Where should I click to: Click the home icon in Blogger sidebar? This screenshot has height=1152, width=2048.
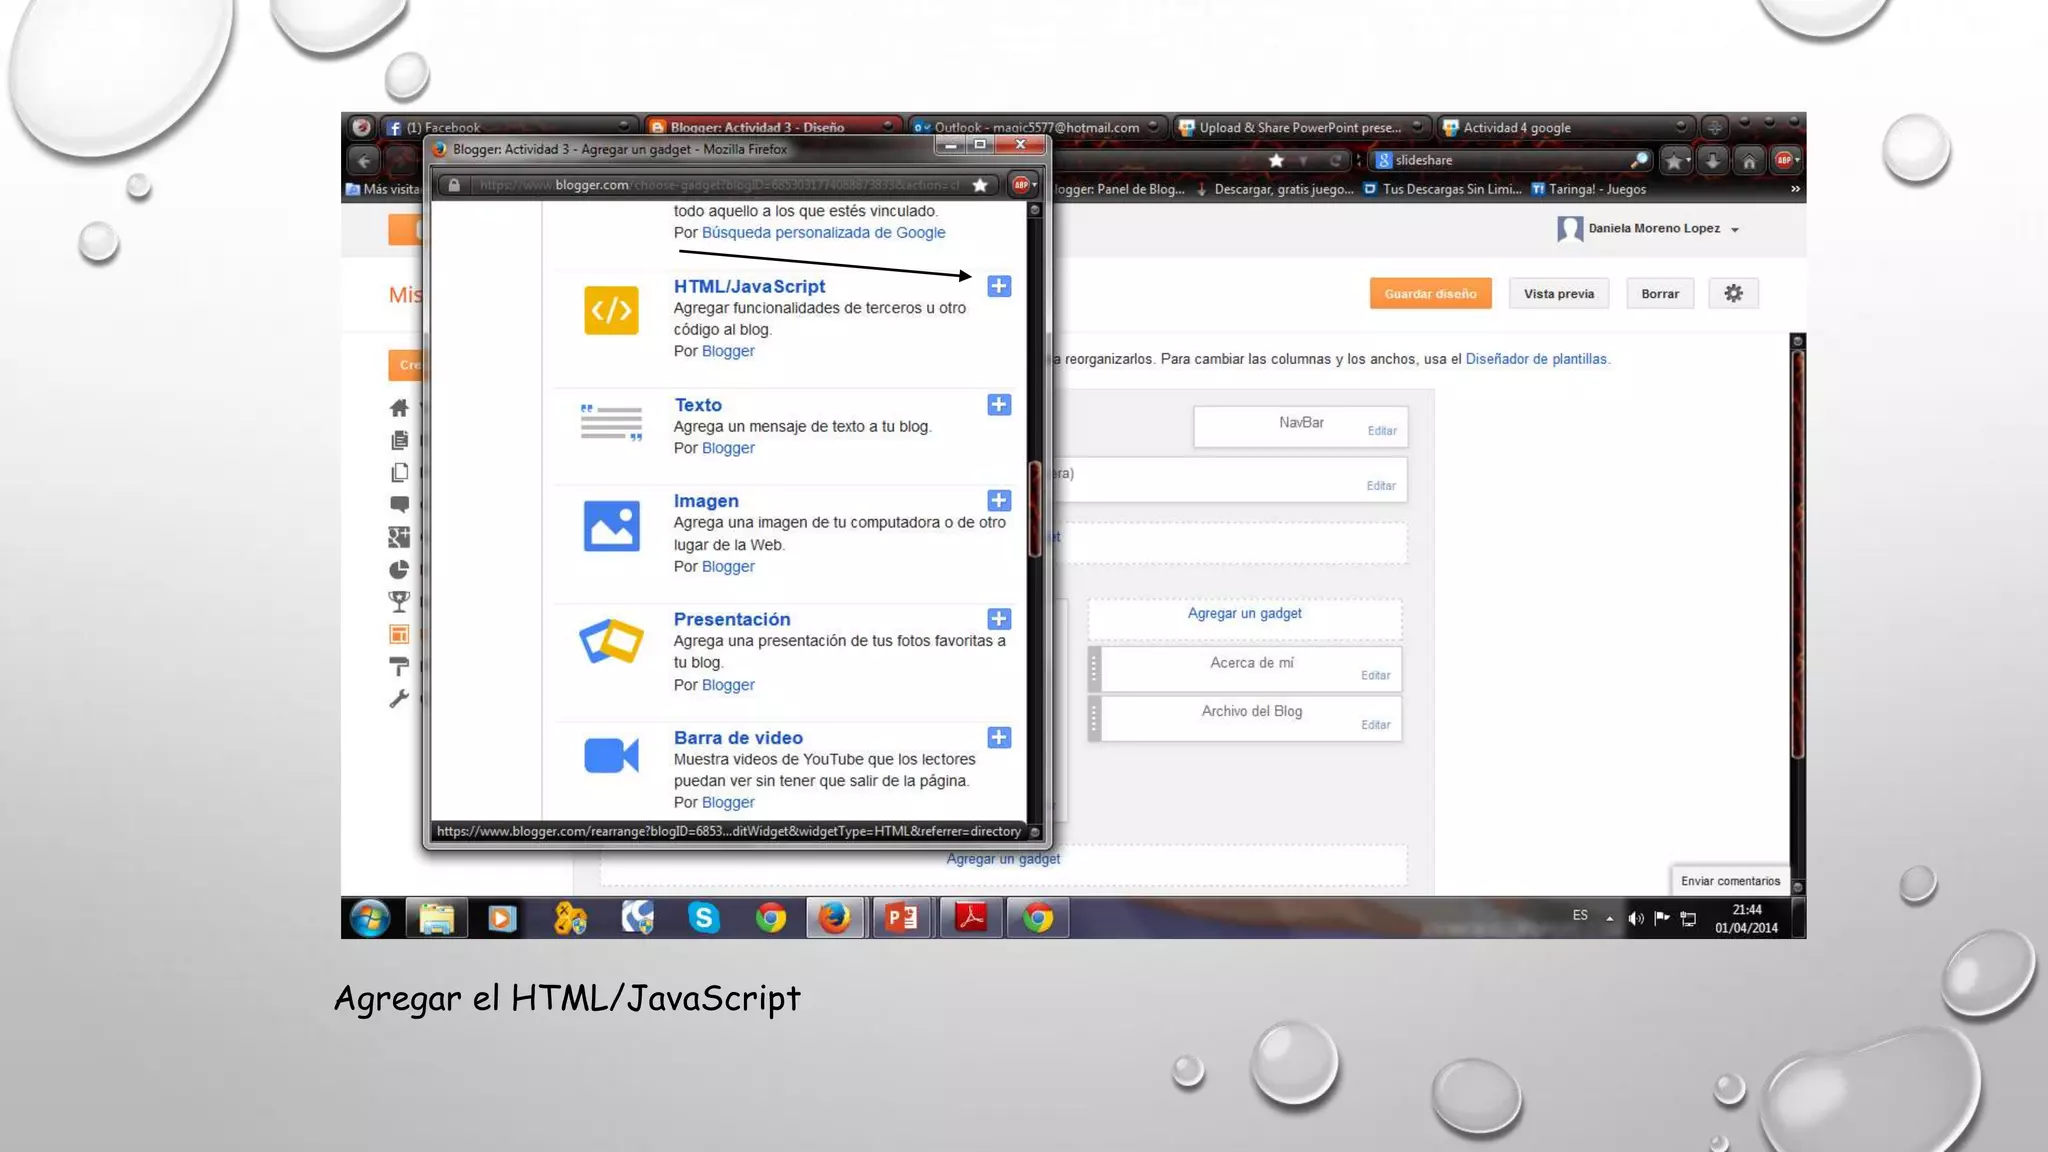coord(399,408)
